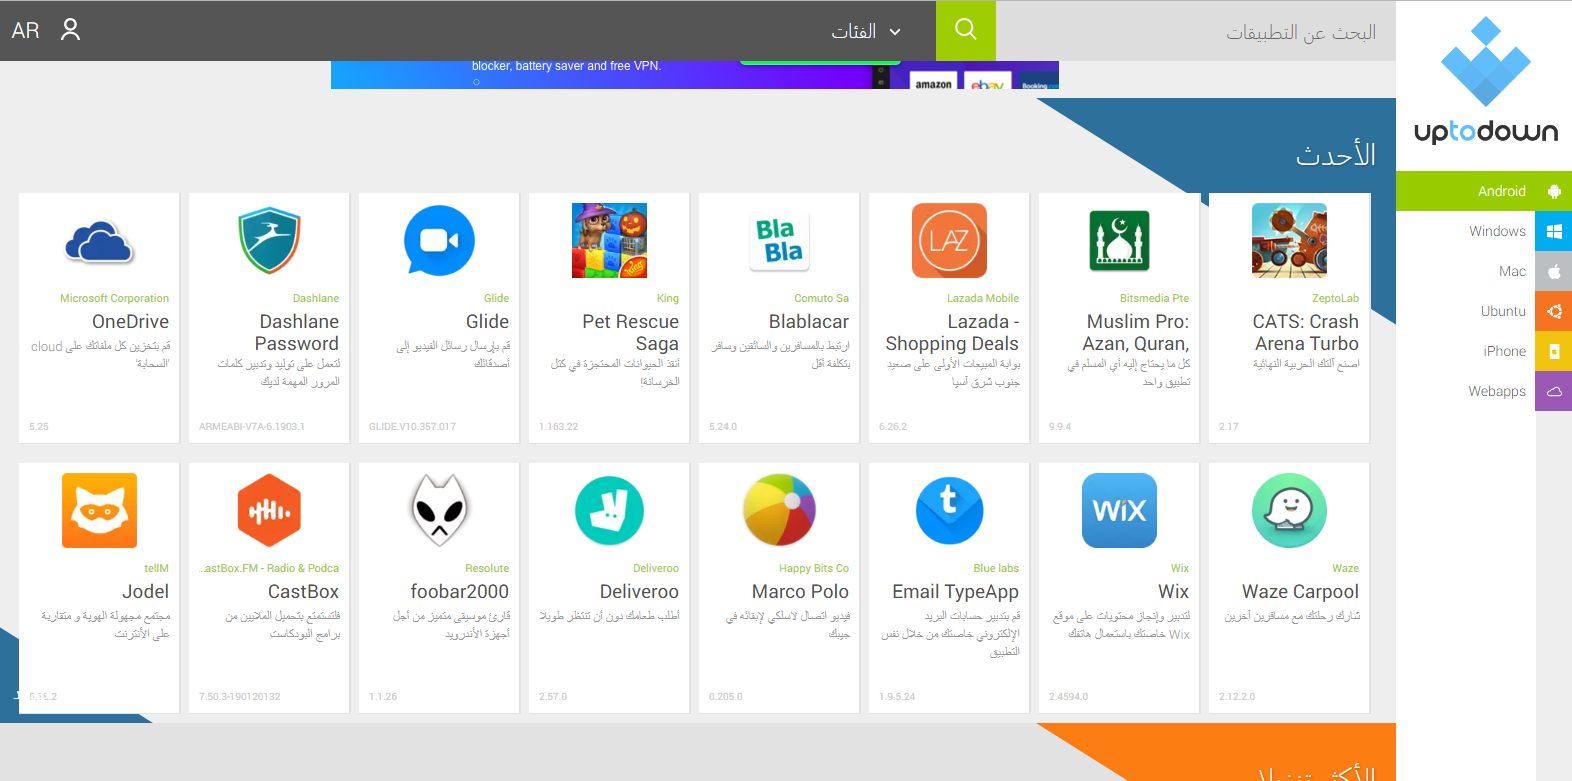Open the CastBox title link

click(x=303, y=592)
